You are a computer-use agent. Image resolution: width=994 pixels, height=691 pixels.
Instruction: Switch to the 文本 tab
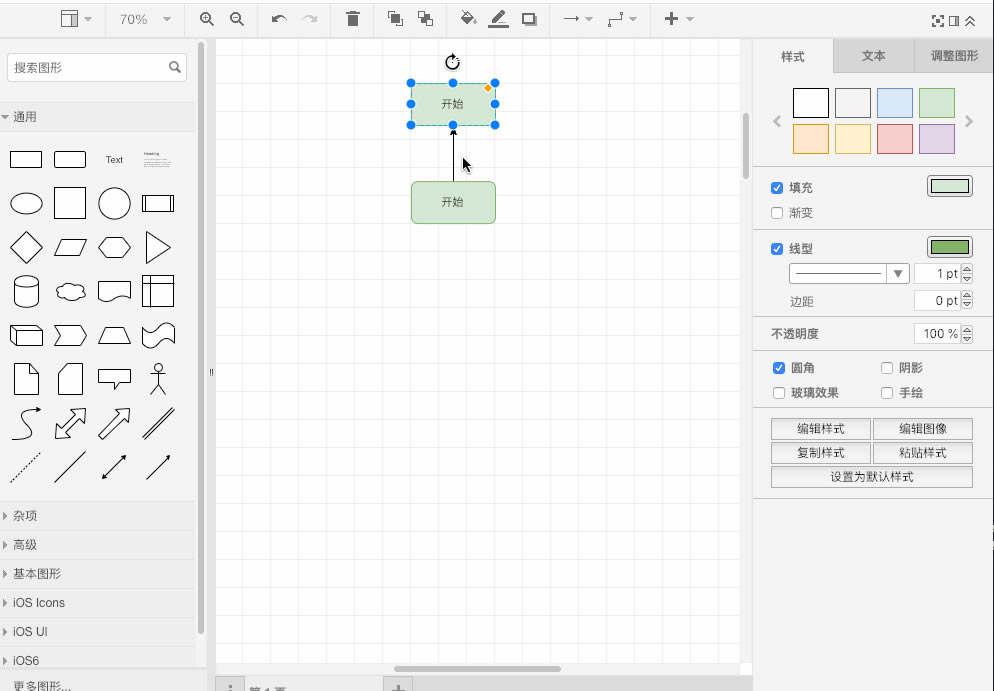pos(873,57)
